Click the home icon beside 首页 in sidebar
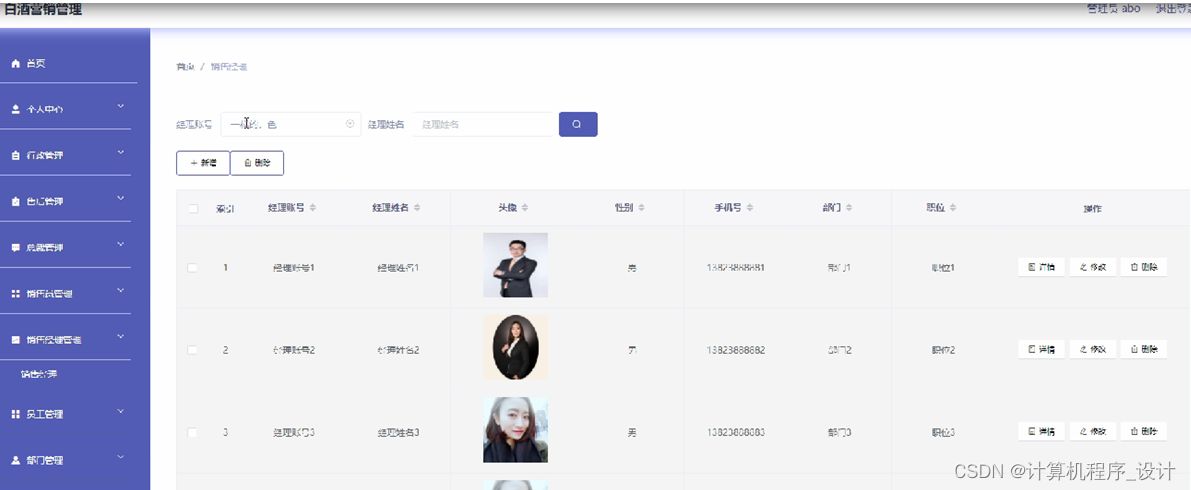This screenshot has width=1191, height=490. 15,64
